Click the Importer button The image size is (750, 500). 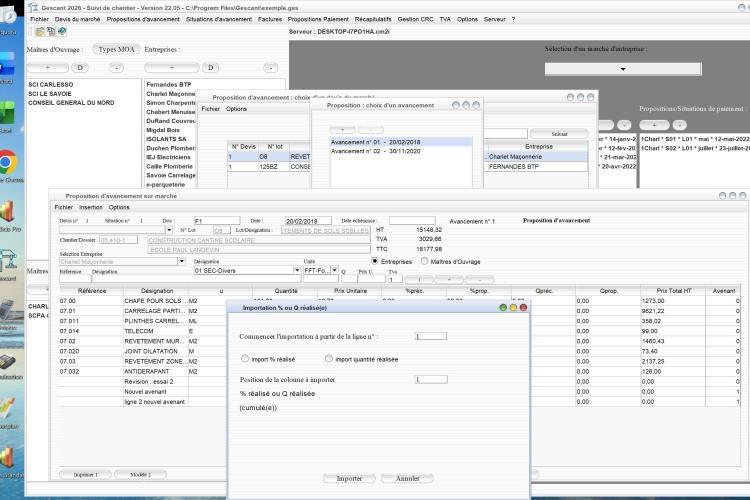tap(349, 478)
